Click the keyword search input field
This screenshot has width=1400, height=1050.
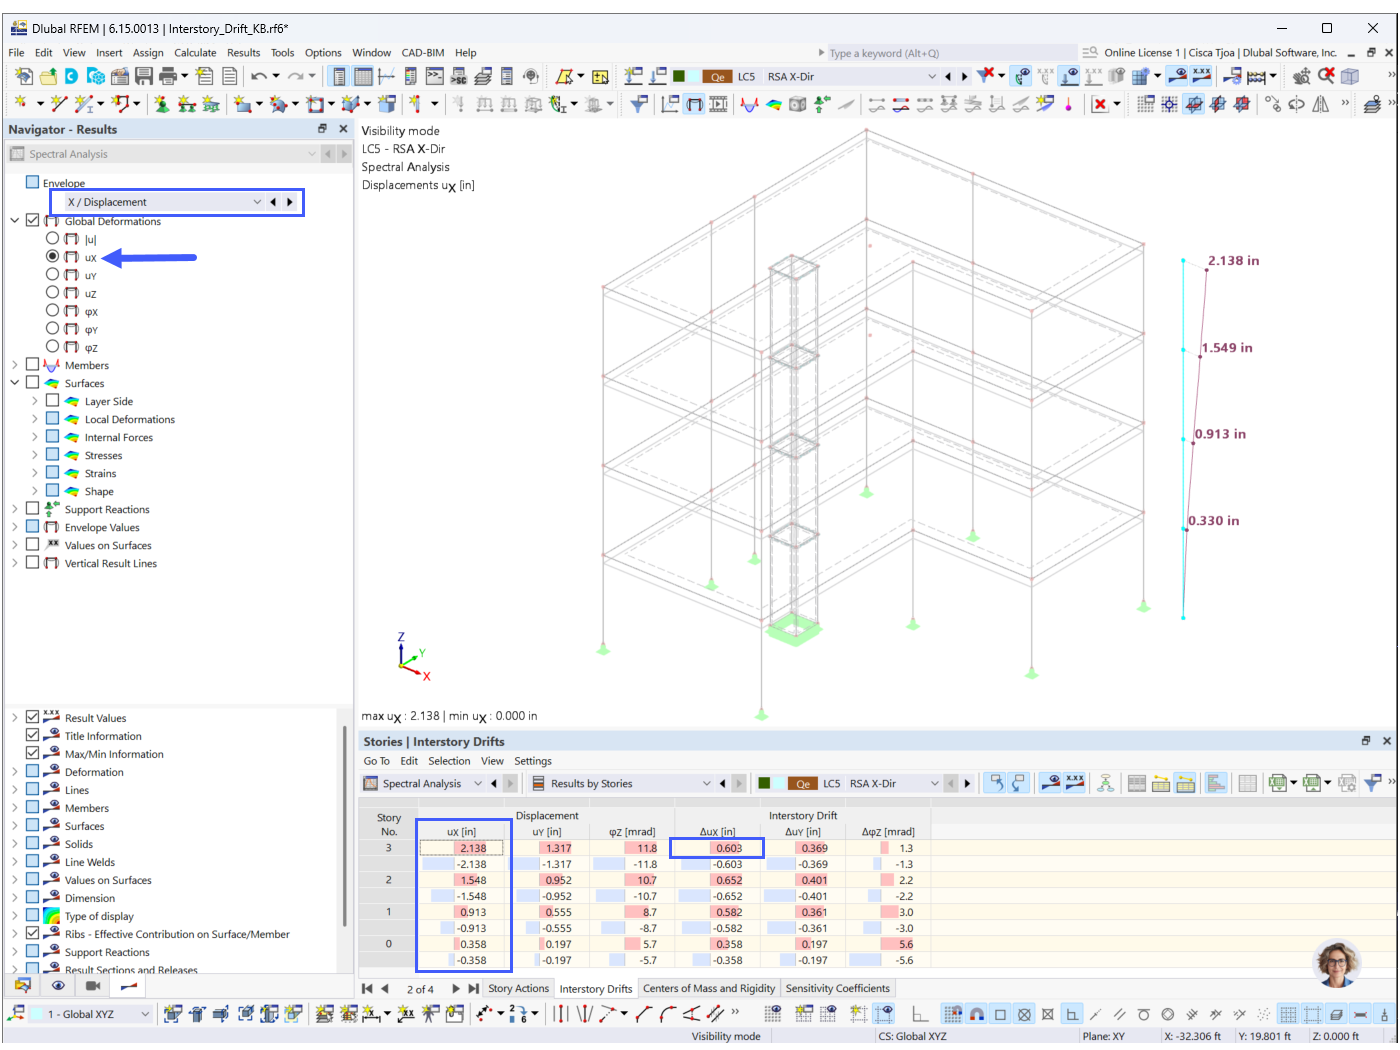(950, 53)
